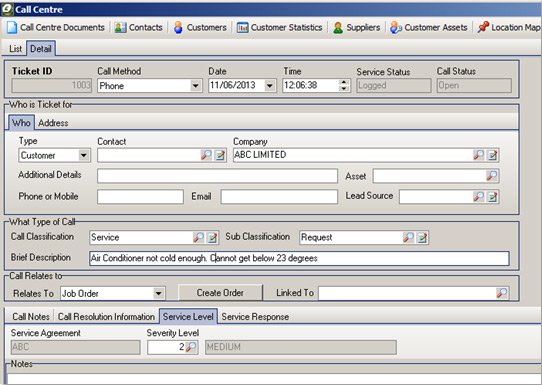
Task: Click into the Notes text area
Action: (x=273, y=378)
